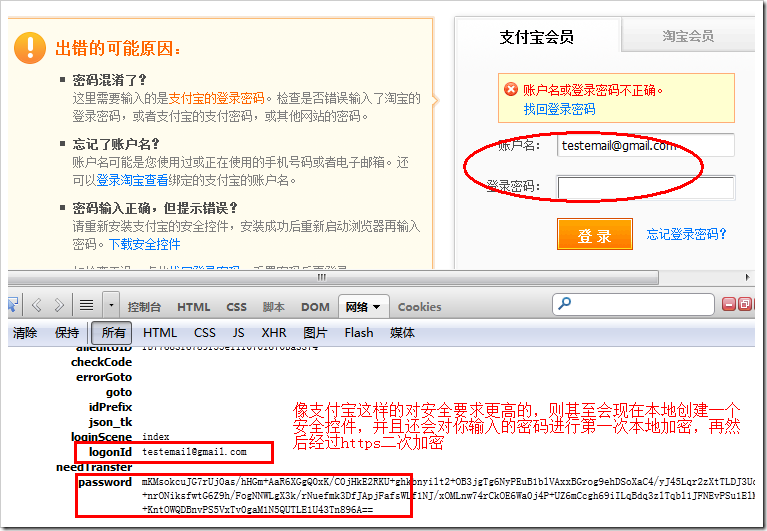The image size is (767, 531).
Task: Expand the 网络 tab dropdown menu
Action: pyautogui.click(x=379, y=307)
